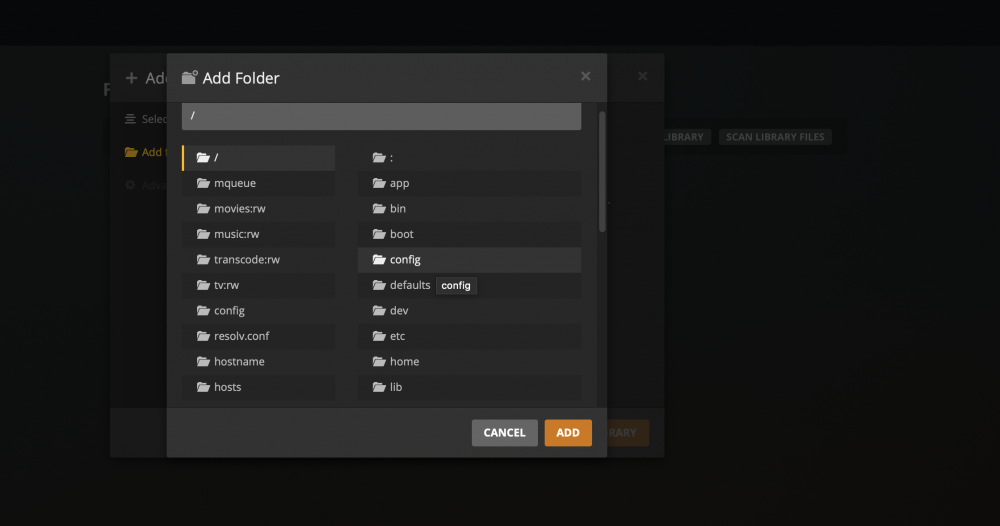Click SCAN LIBRARY FILES in background window
The height and width of the screenshot is (526, 1000).
pos(775,137)
